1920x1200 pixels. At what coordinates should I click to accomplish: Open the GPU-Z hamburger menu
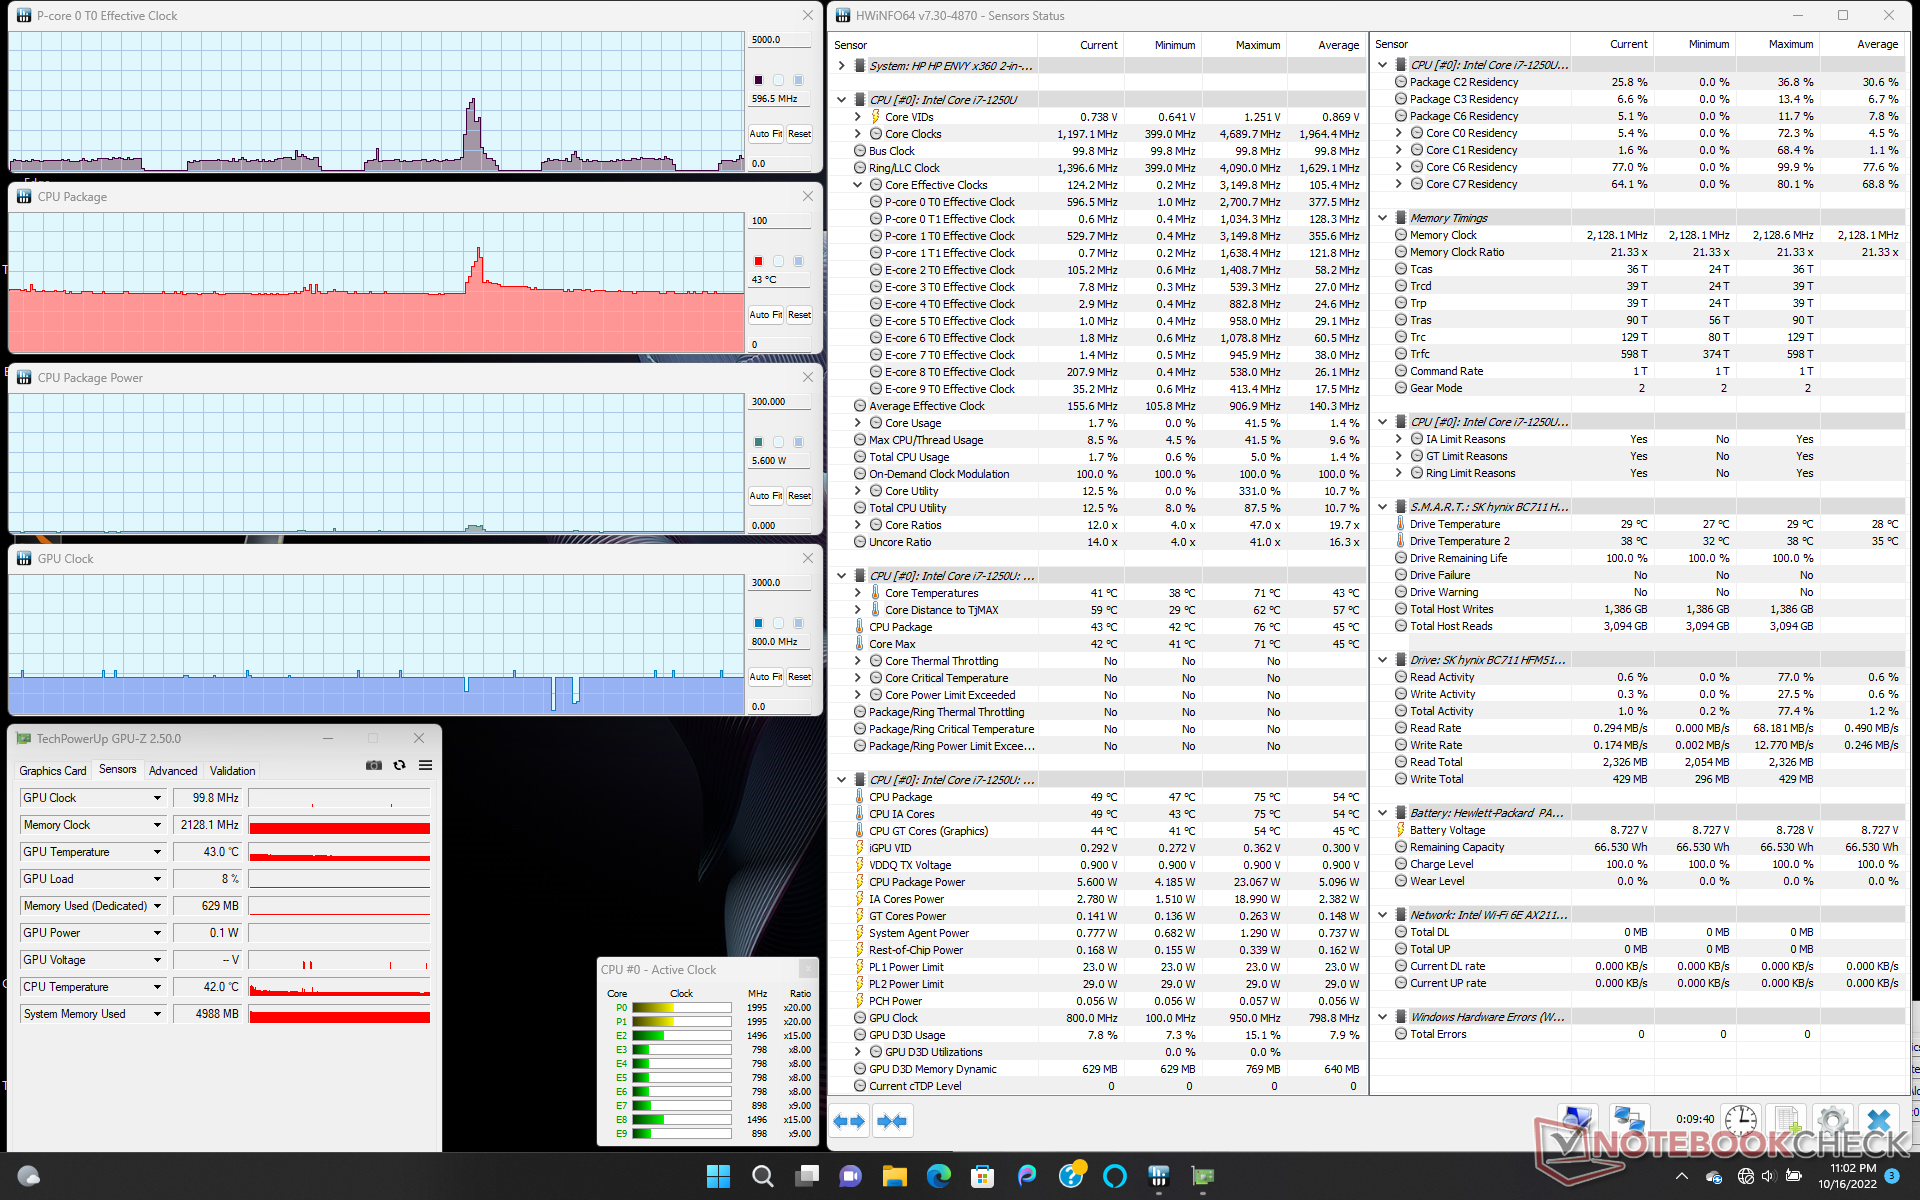425,765
